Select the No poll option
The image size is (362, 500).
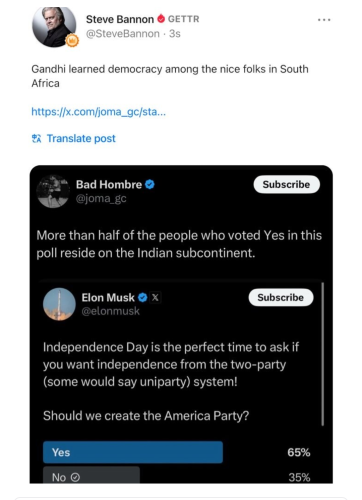tap(91, 475)
